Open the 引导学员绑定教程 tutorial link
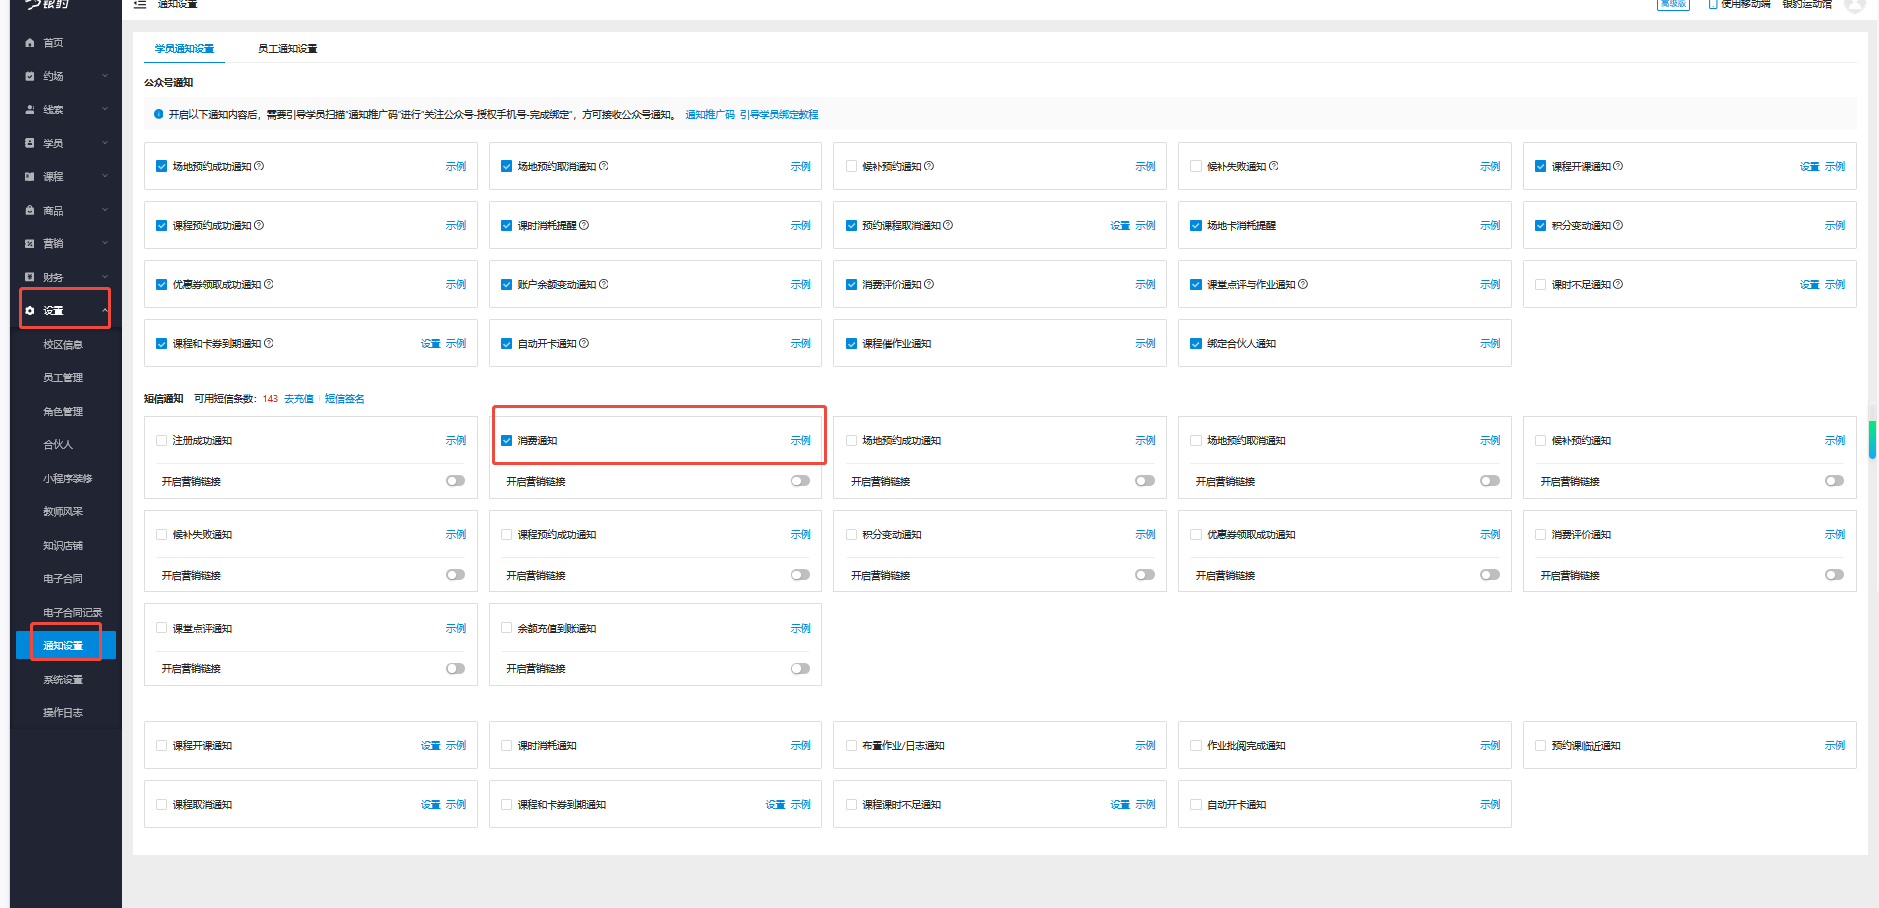 click(779, 115)
